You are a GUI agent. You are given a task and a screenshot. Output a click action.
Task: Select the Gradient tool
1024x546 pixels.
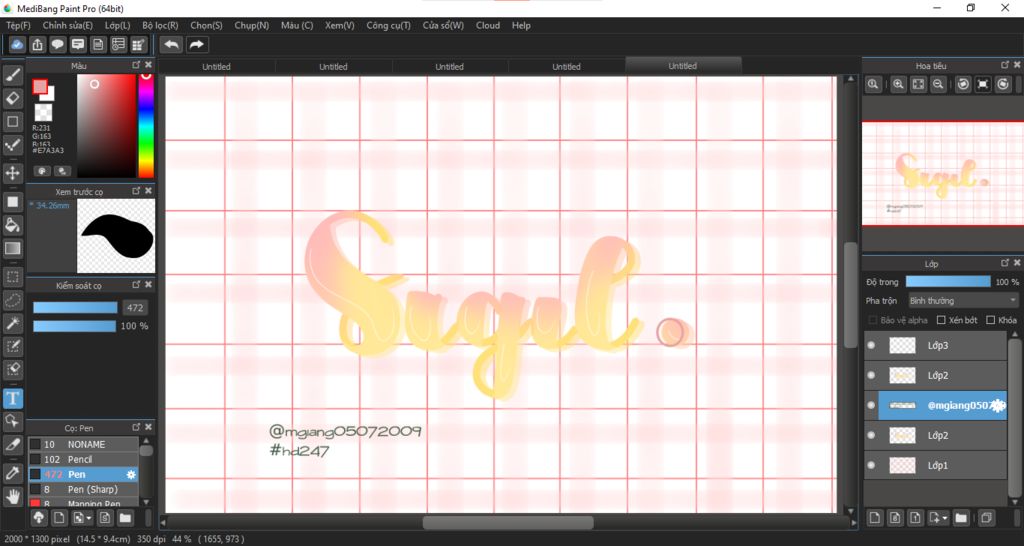point(12,248)
